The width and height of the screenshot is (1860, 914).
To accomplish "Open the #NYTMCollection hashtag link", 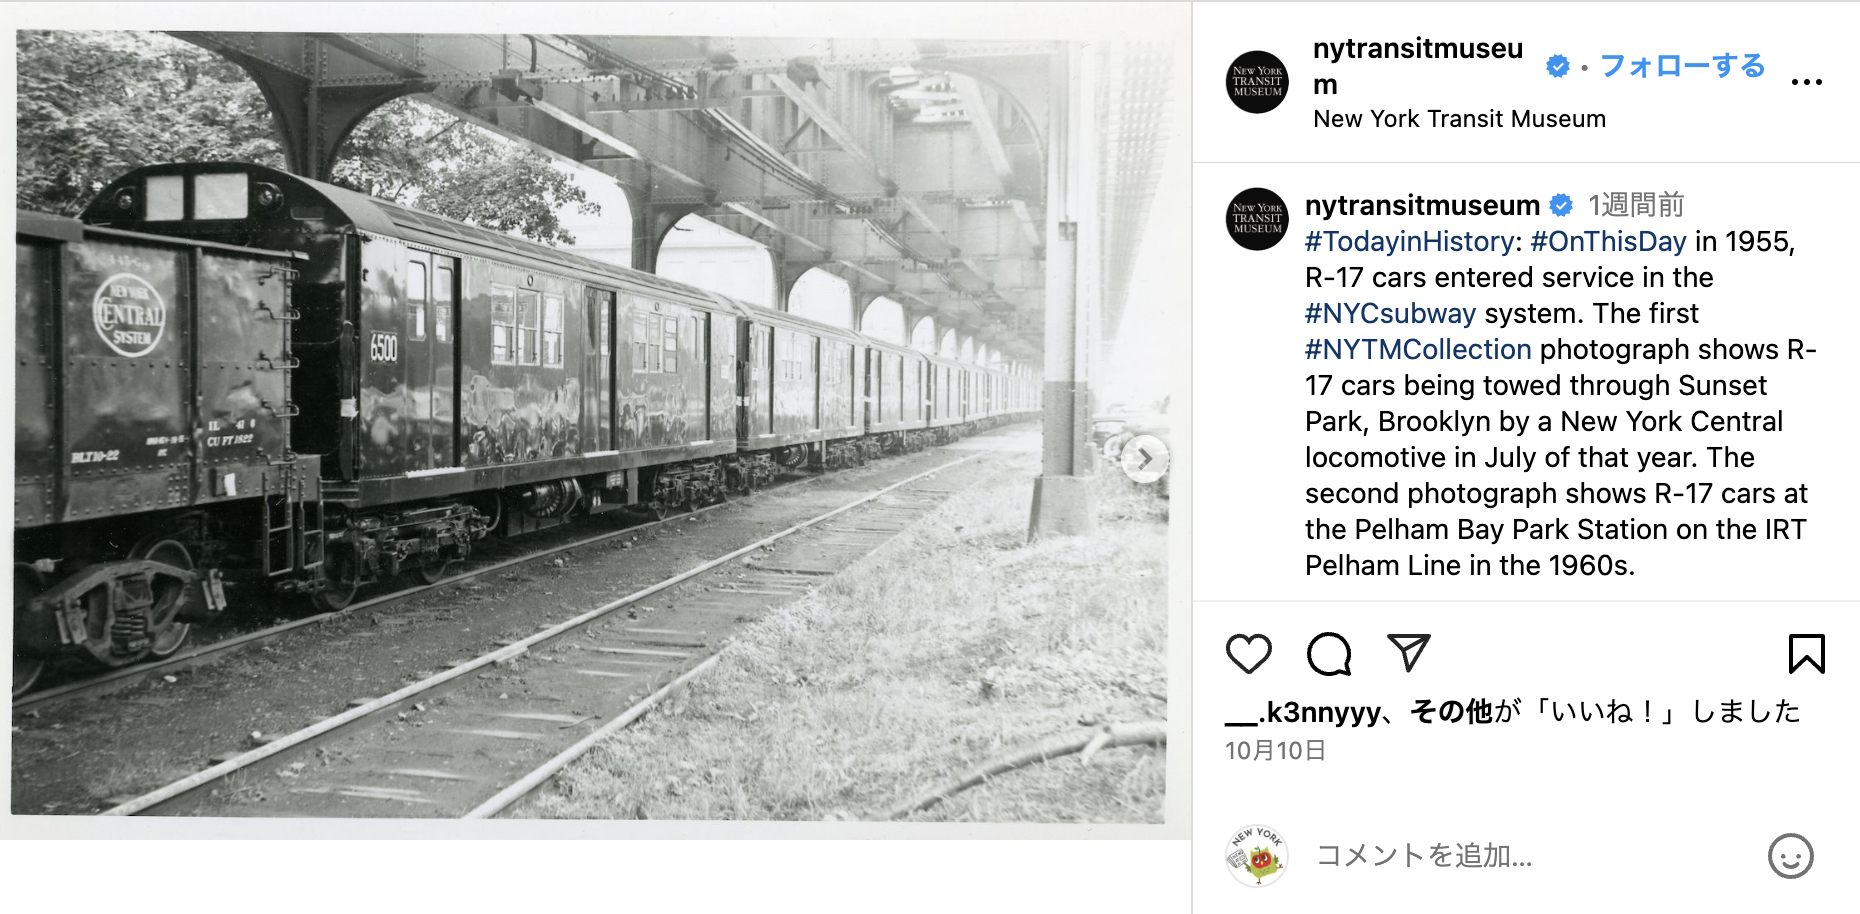I will [1418, 350].
